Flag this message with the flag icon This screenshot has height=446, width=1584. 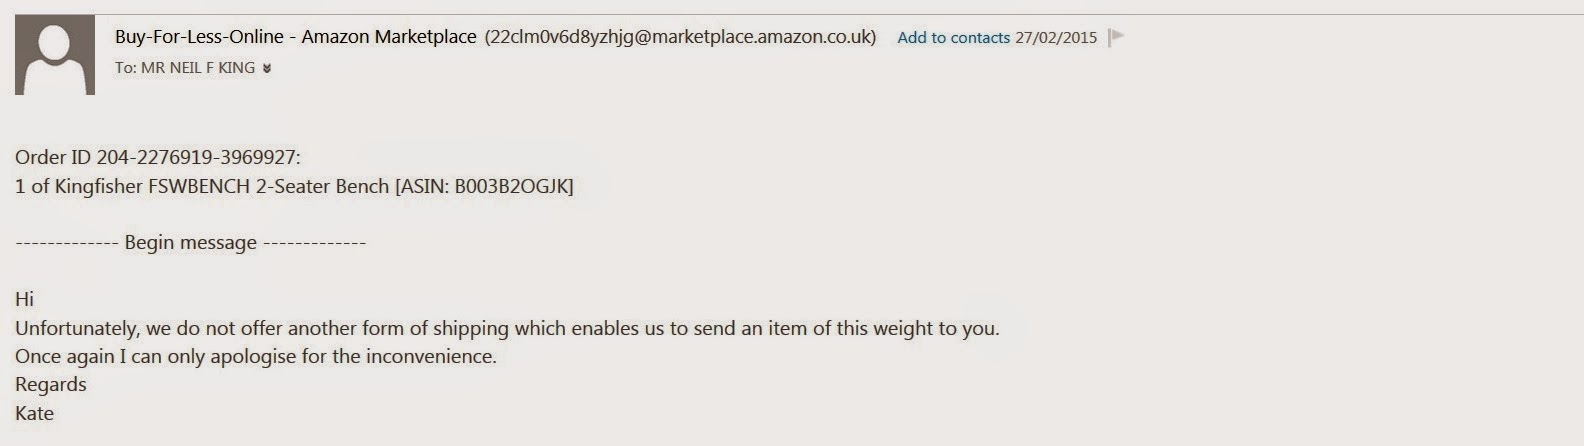[x=1117, y=37]
